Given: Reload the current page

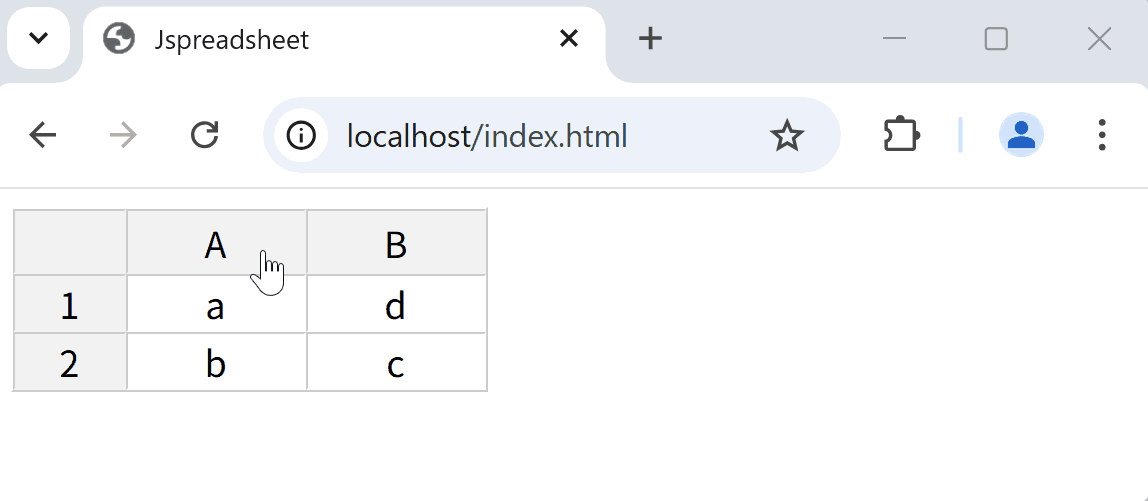Looking at the screenshot, I should coord(204,135).
